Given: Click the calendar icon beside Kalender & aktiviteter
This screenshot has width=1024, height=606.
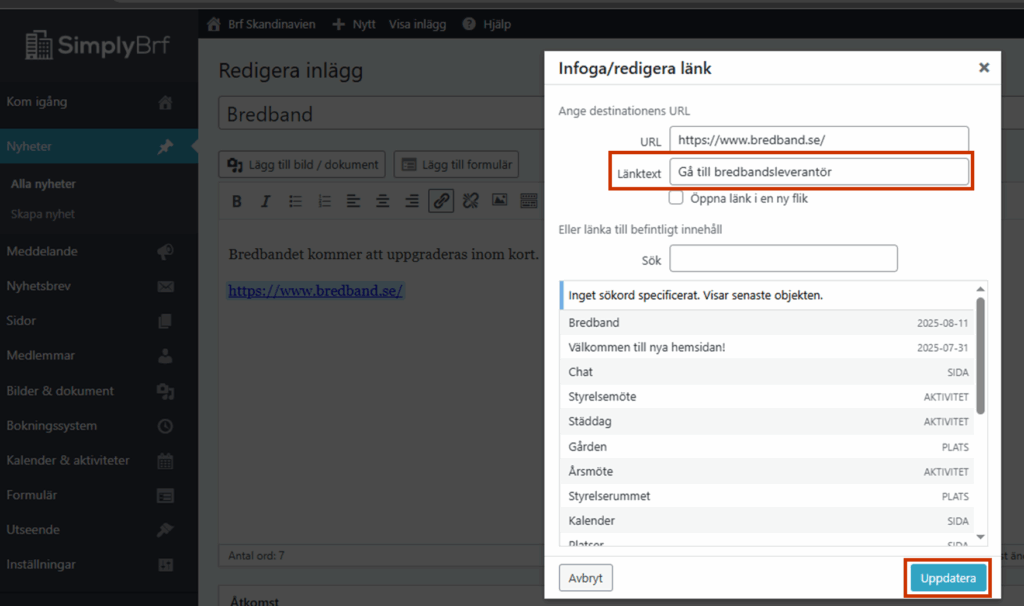Looking at the screenshot, I should click(165, 461).
